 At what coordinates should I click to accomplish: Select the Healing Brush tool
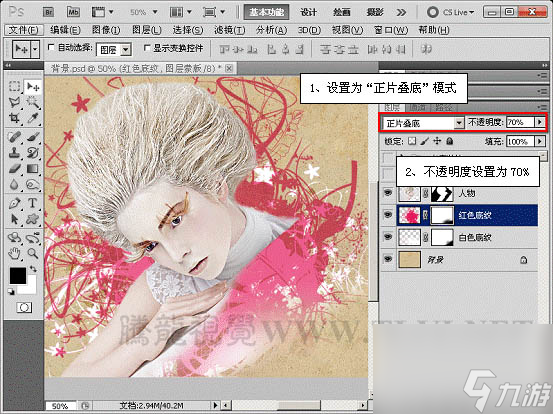click(x=14, y=136)
